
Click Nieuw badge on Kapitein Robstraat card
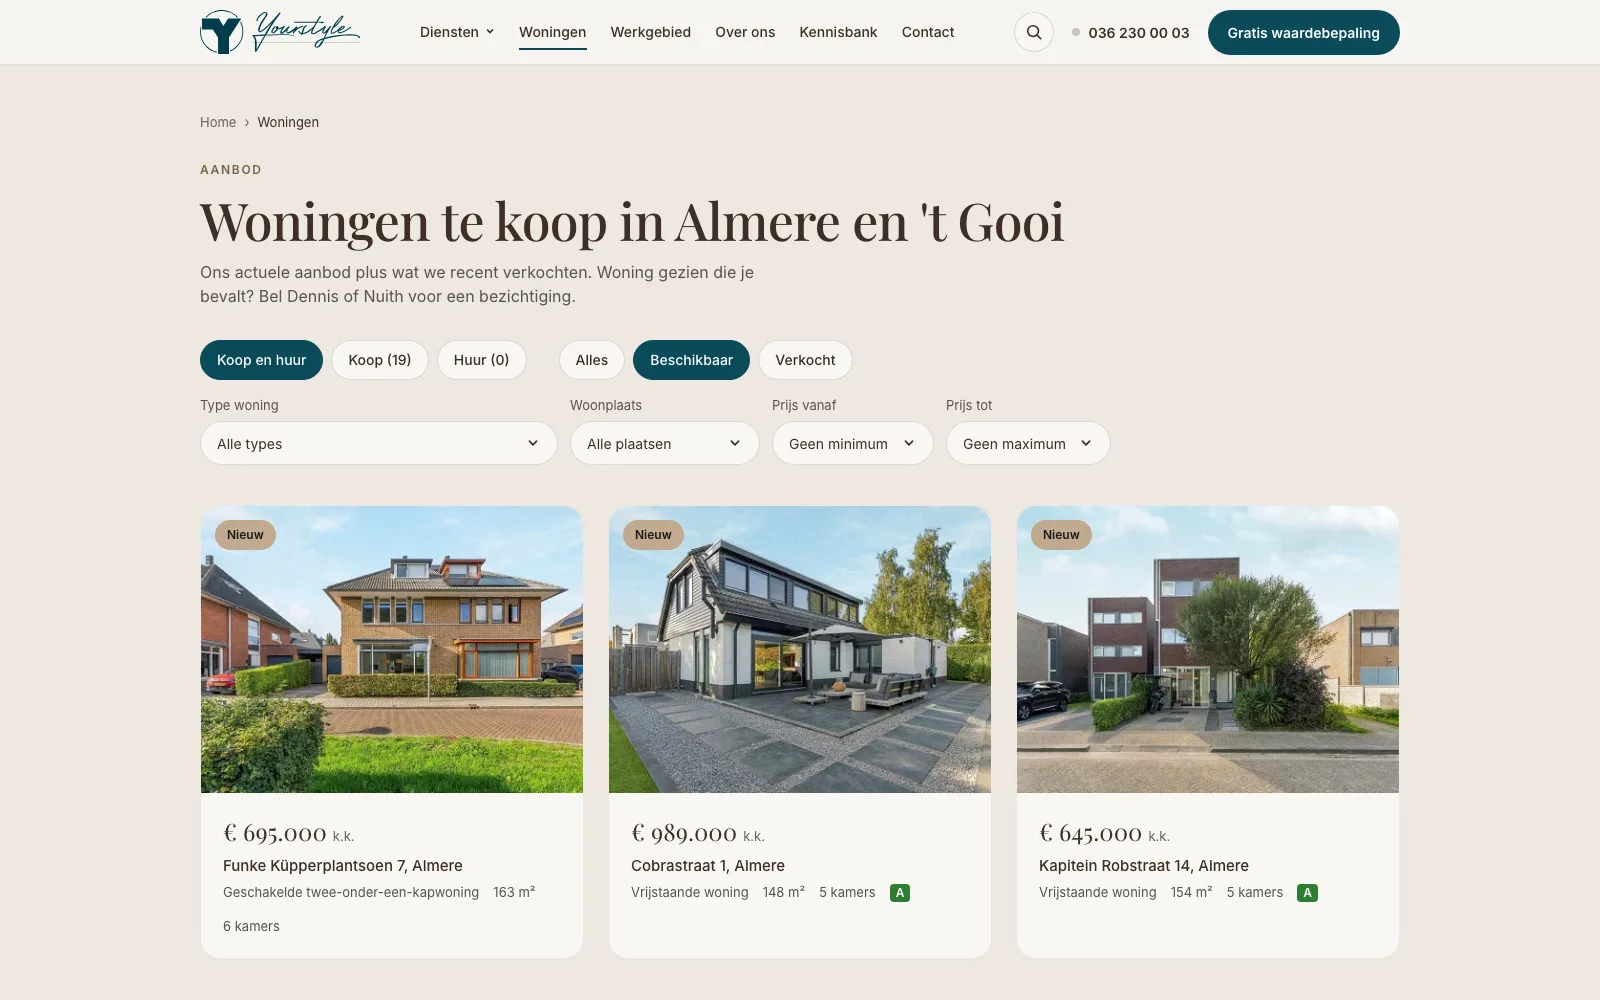point(1061,535)
